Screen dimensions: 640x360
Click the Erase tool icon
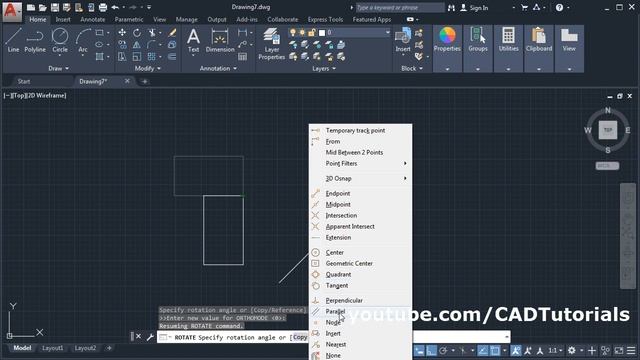click(x=172, y=33)
